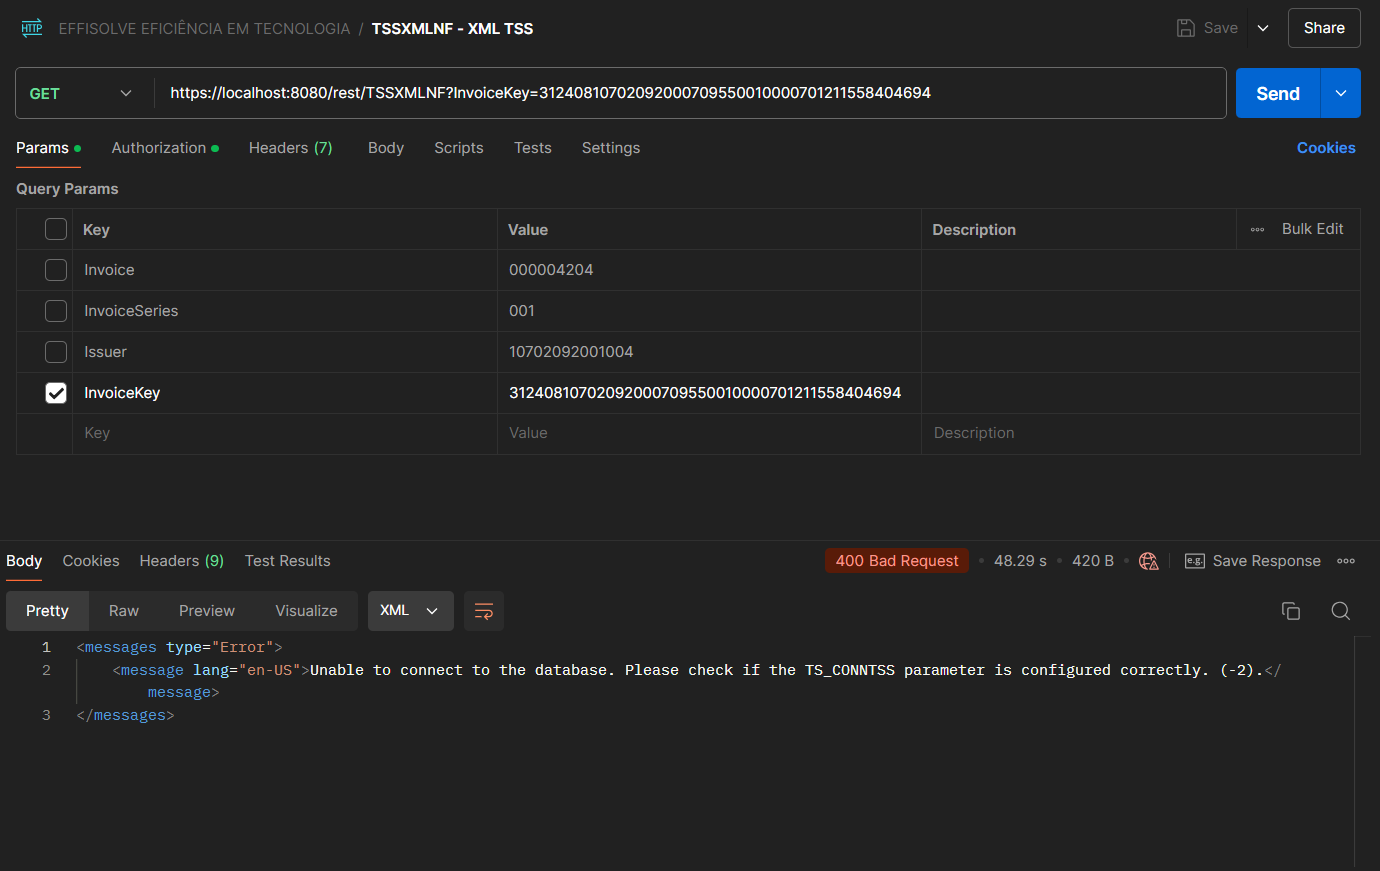Open response more options ellipsis

[x=1346, y=561]
